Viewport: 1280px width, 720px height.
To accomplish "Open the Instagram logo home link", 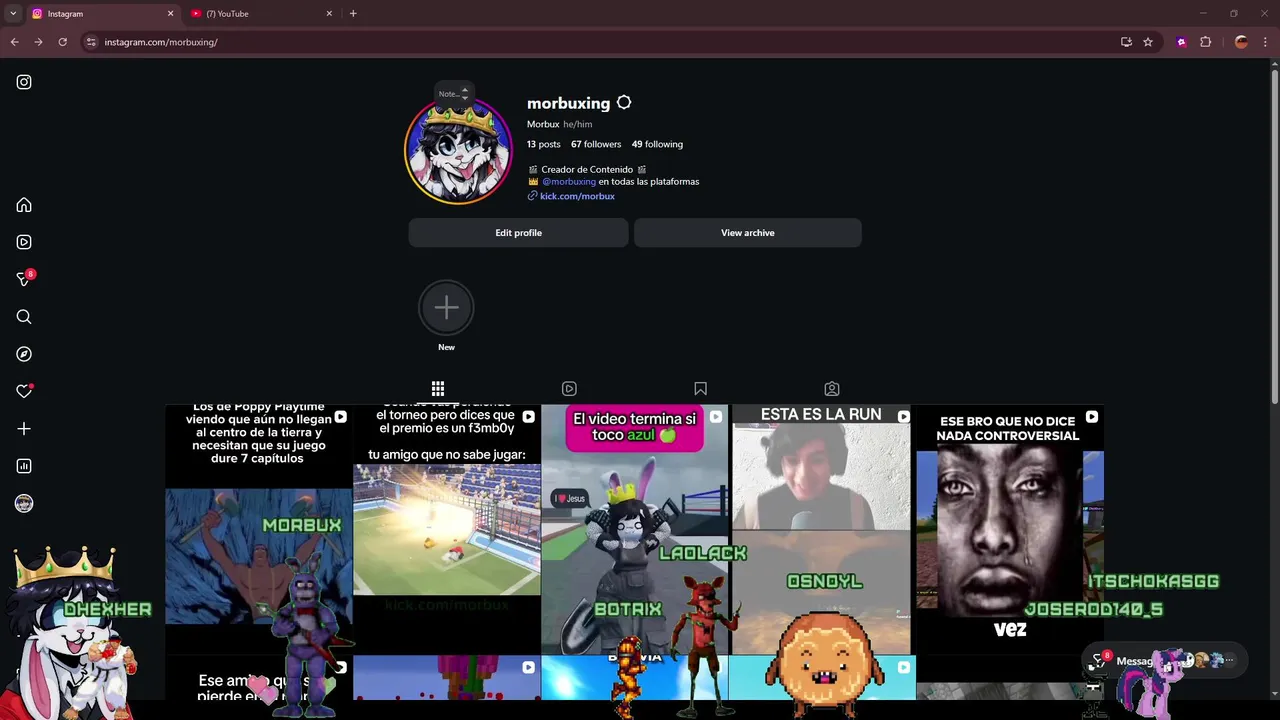I will [x=24, y=82].
